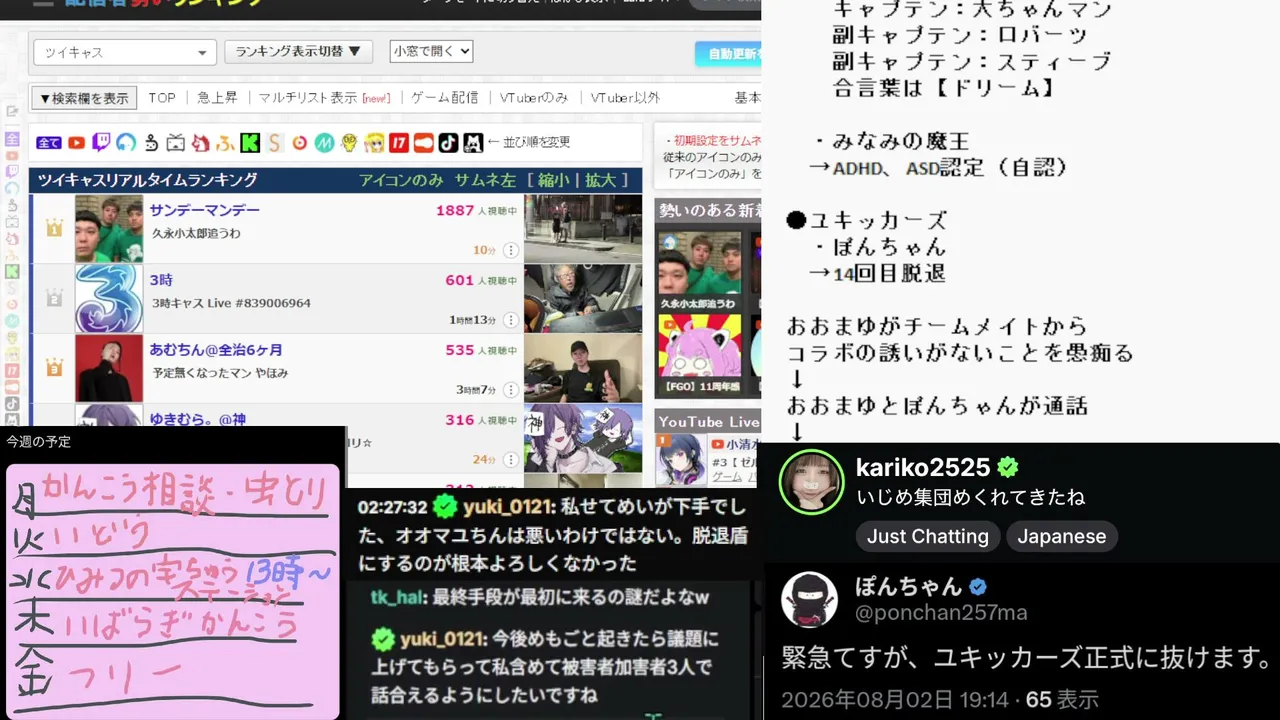
Task: Open the サンデーマンデー channel link
Action: (204, 210)
